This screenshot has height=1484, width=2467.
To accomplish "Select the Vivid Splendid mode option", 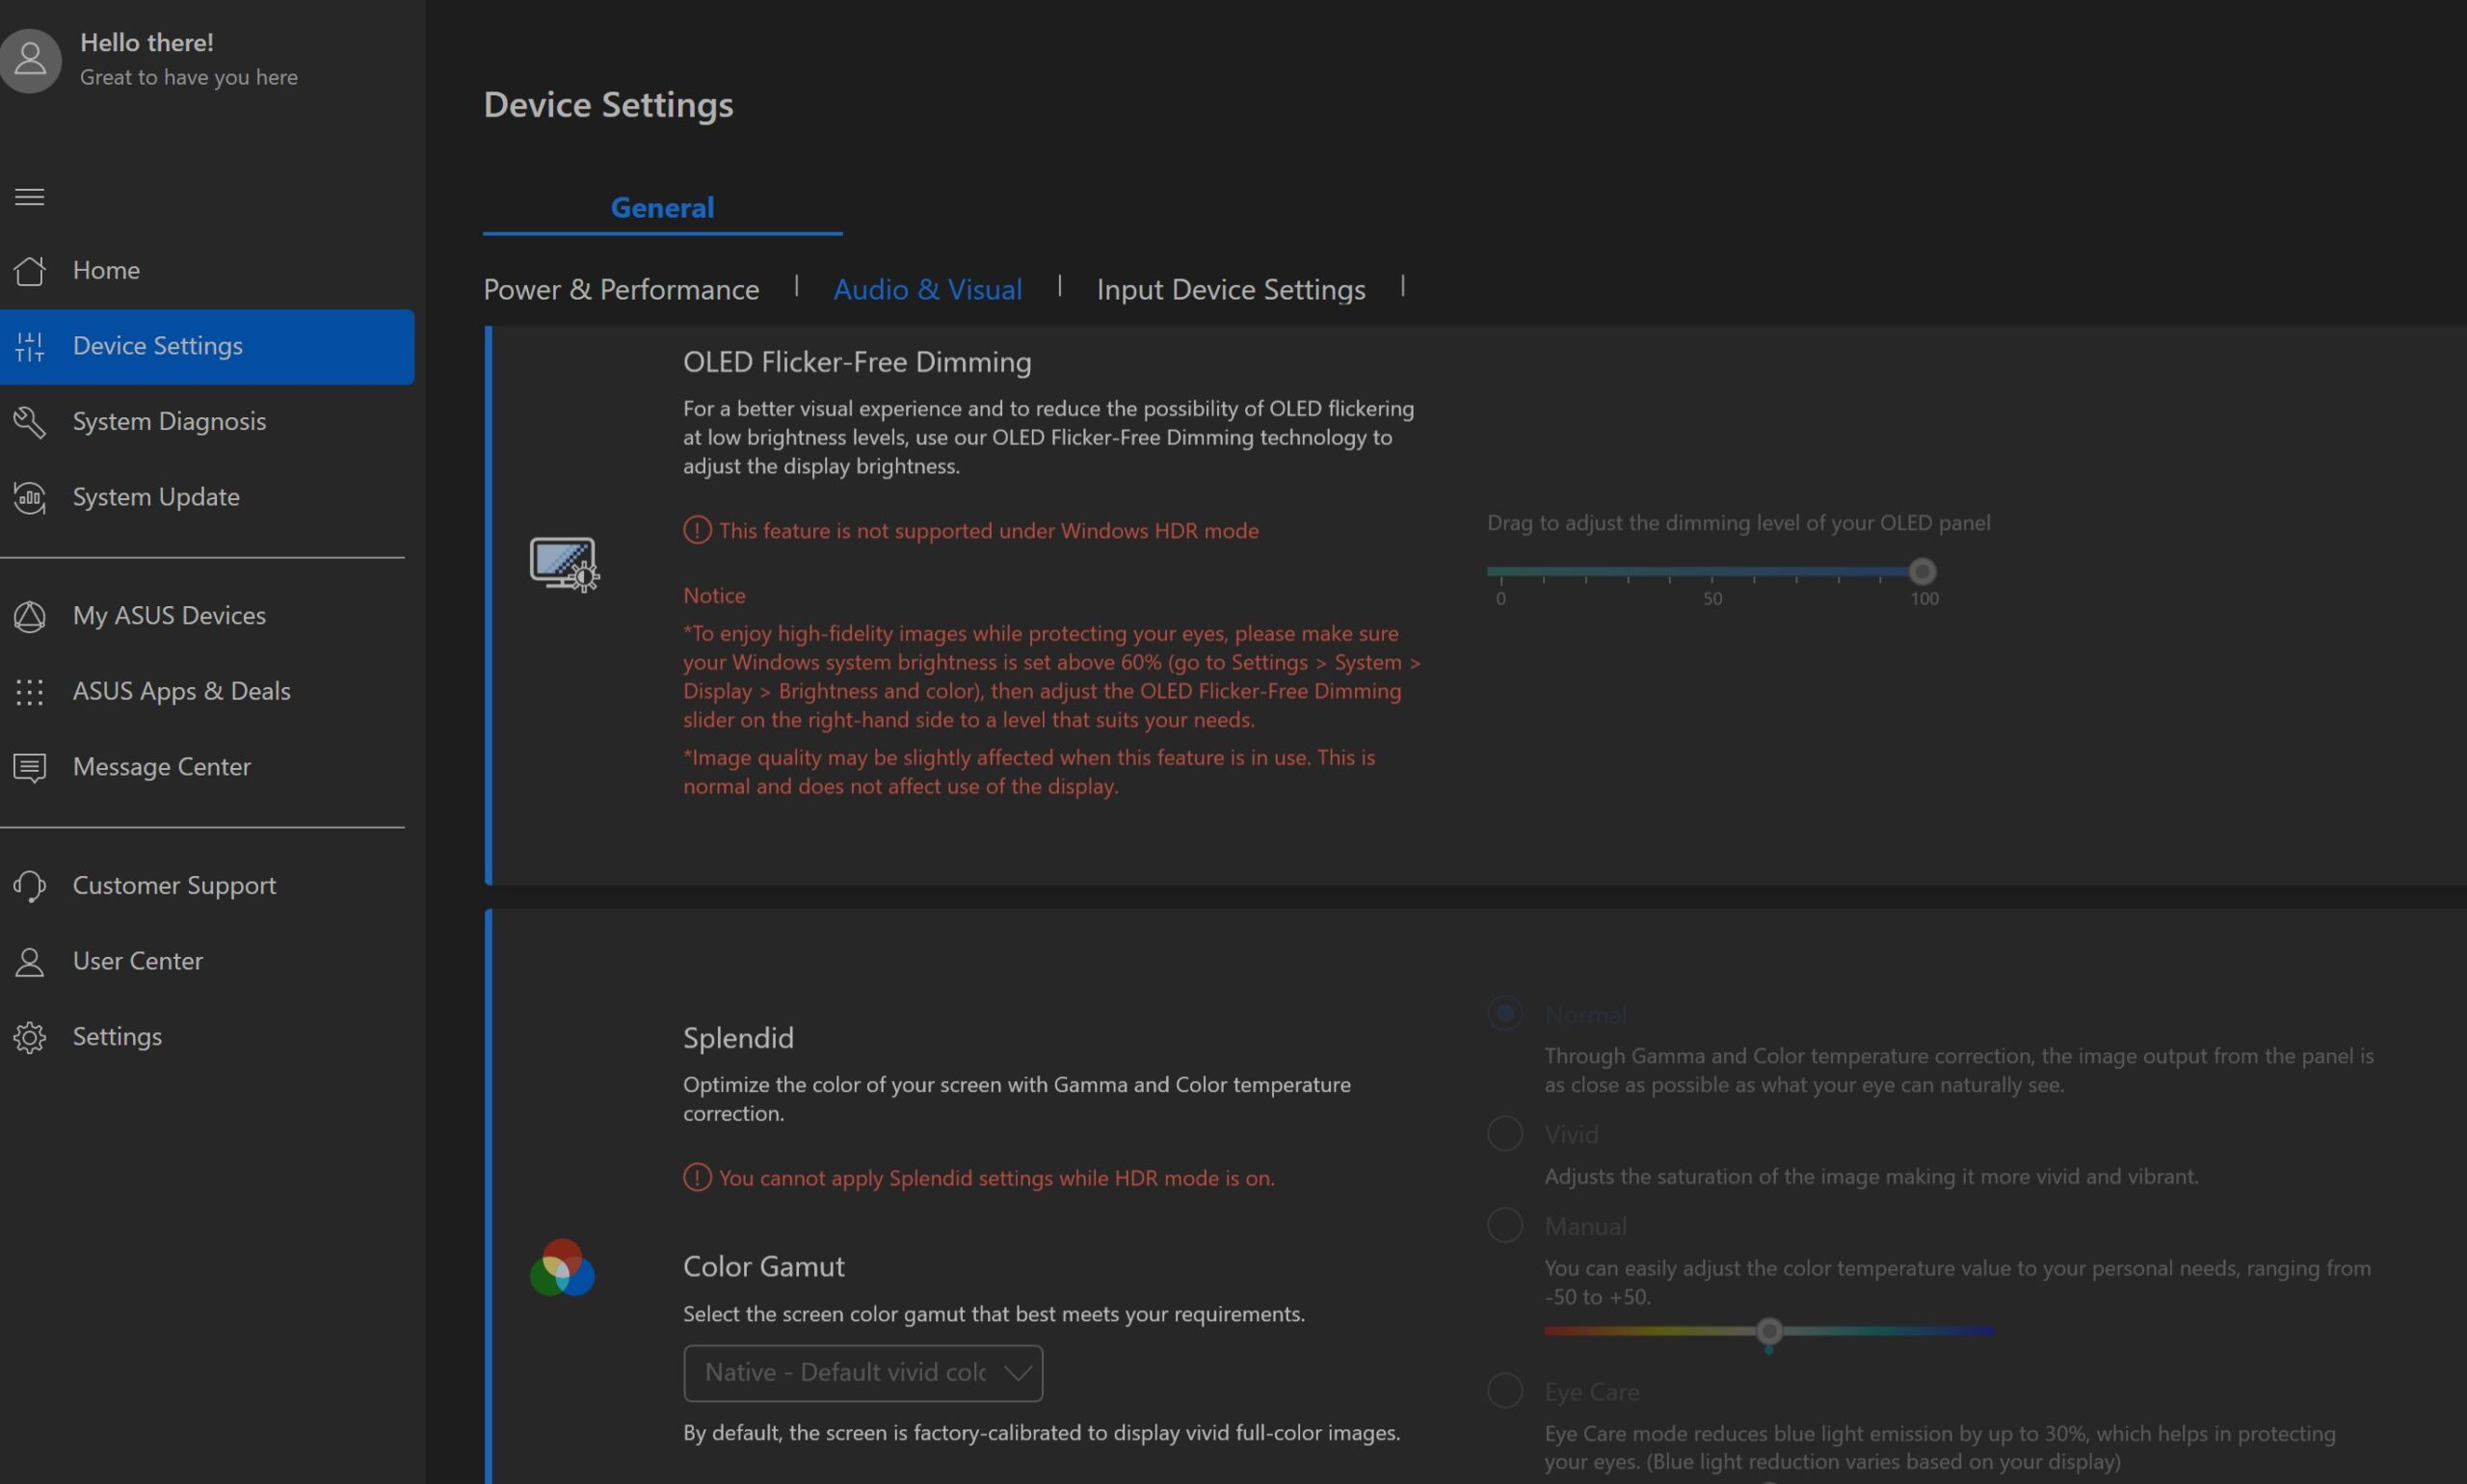I will click(1505, 1134).
